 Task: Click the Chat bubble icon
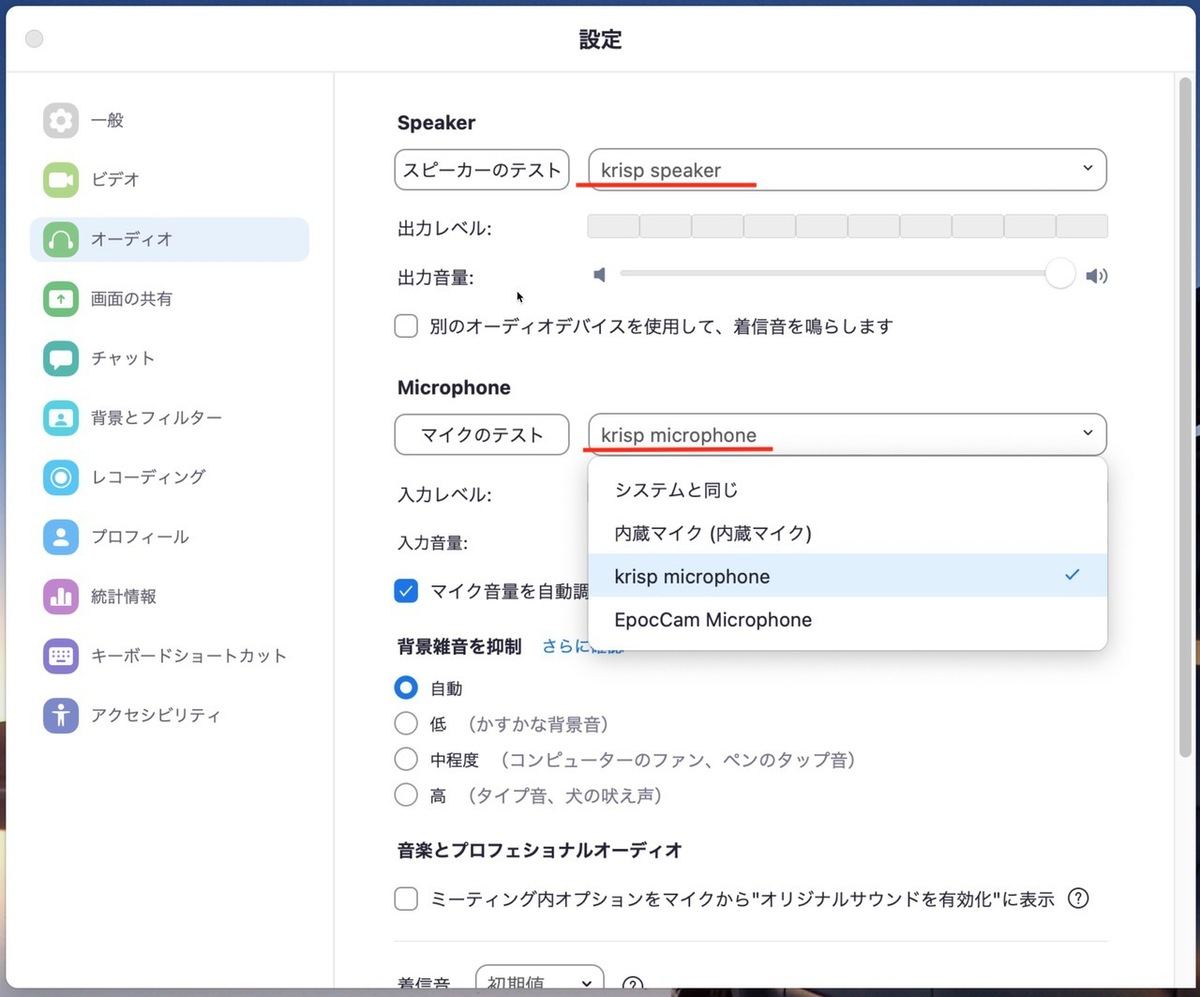point(61,358)
